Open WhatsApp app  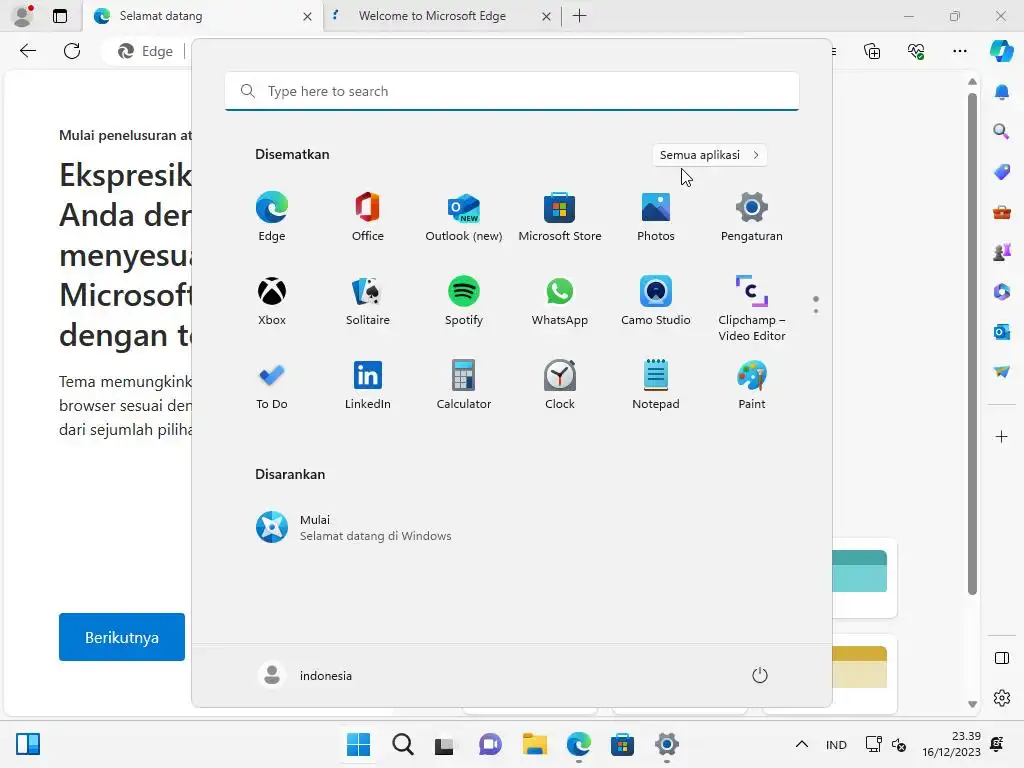pyautogui.click(x=560, y=301)
